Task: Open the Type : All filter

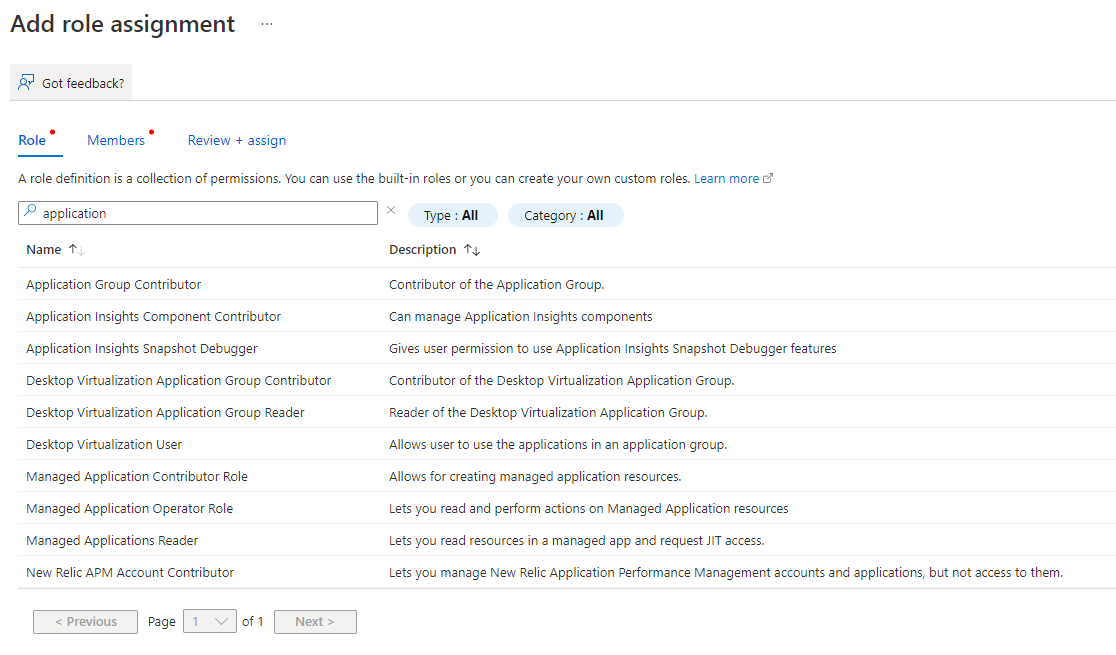Action: coord(452,214)
